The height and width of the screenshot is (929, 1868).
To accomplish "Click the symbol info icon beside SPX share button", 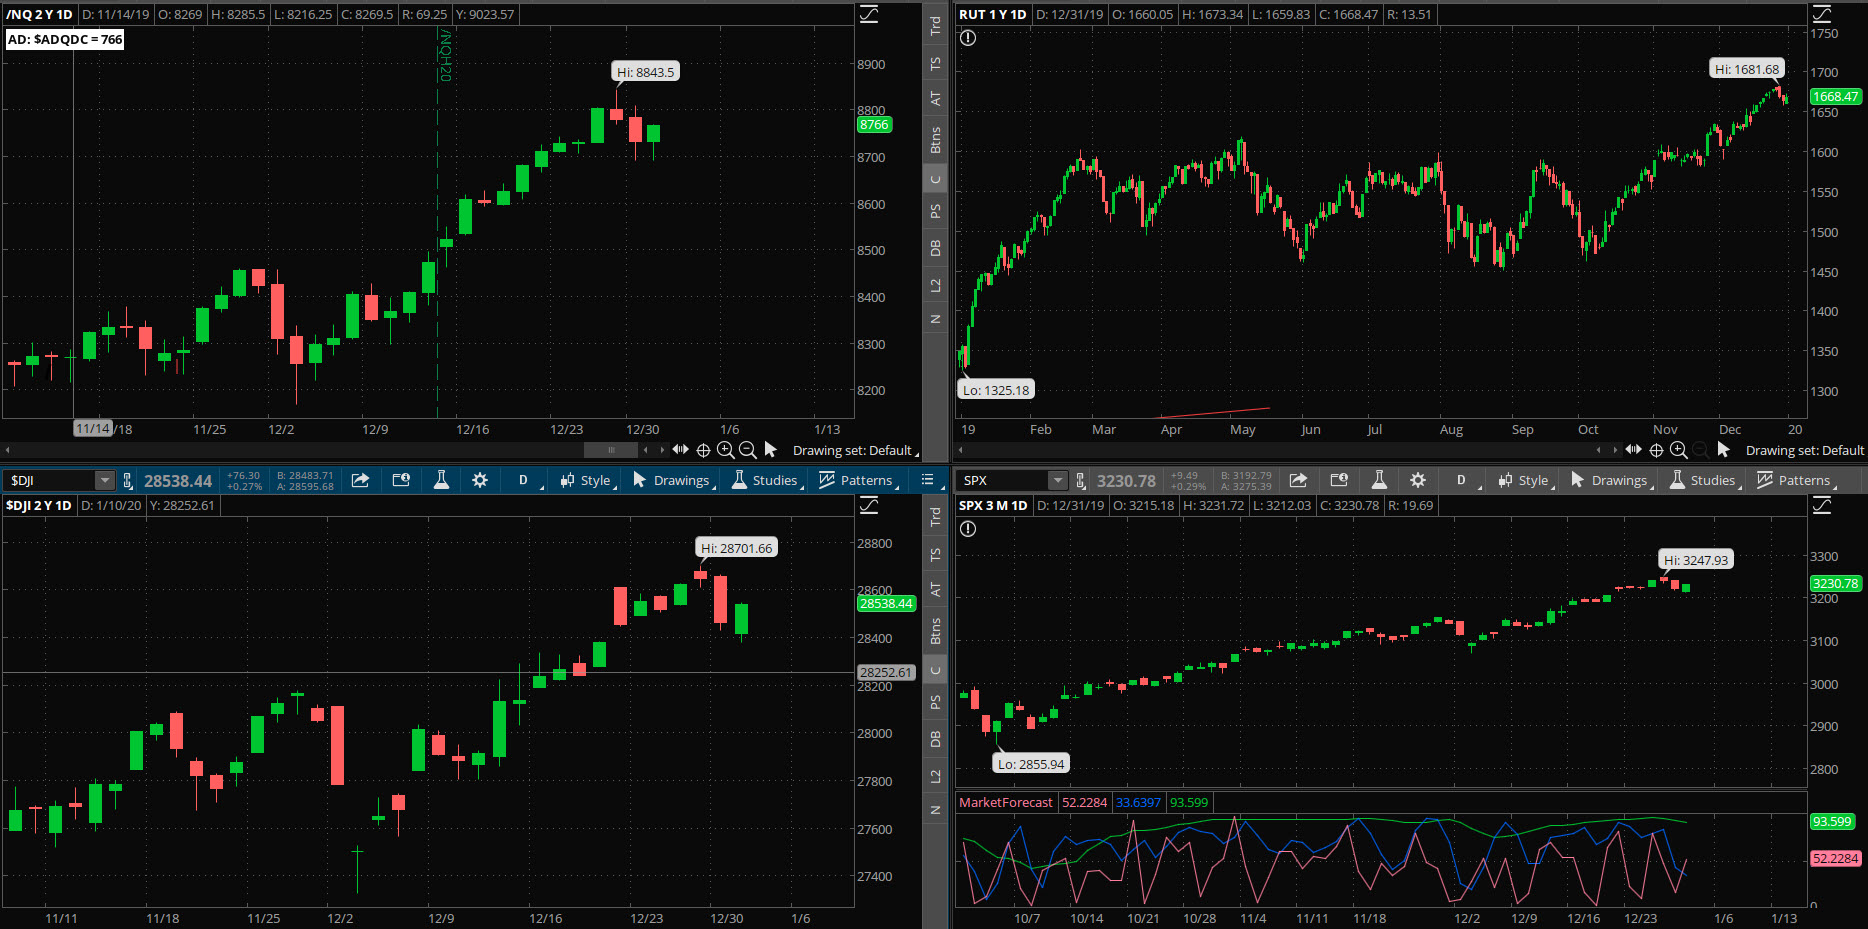I will [x=1339, y=480].
